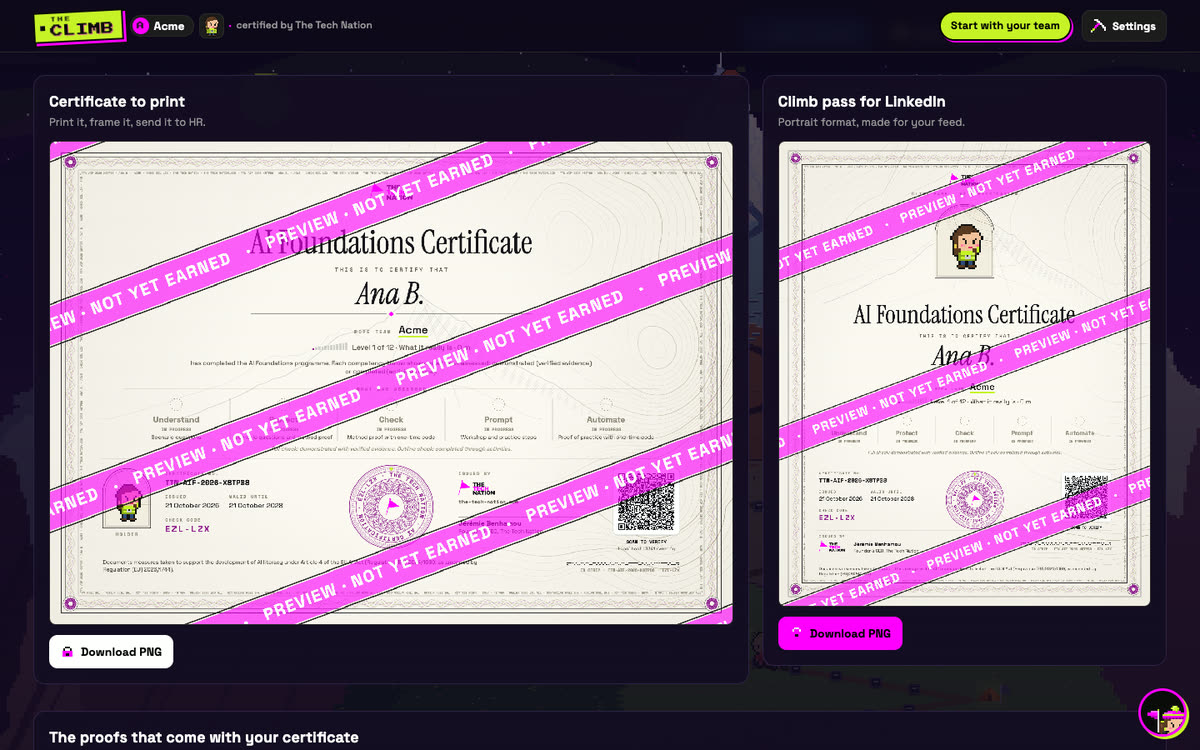Click the download icon on white button
The height and width of the screenshot is (750, 1200).
click(68, 652)
